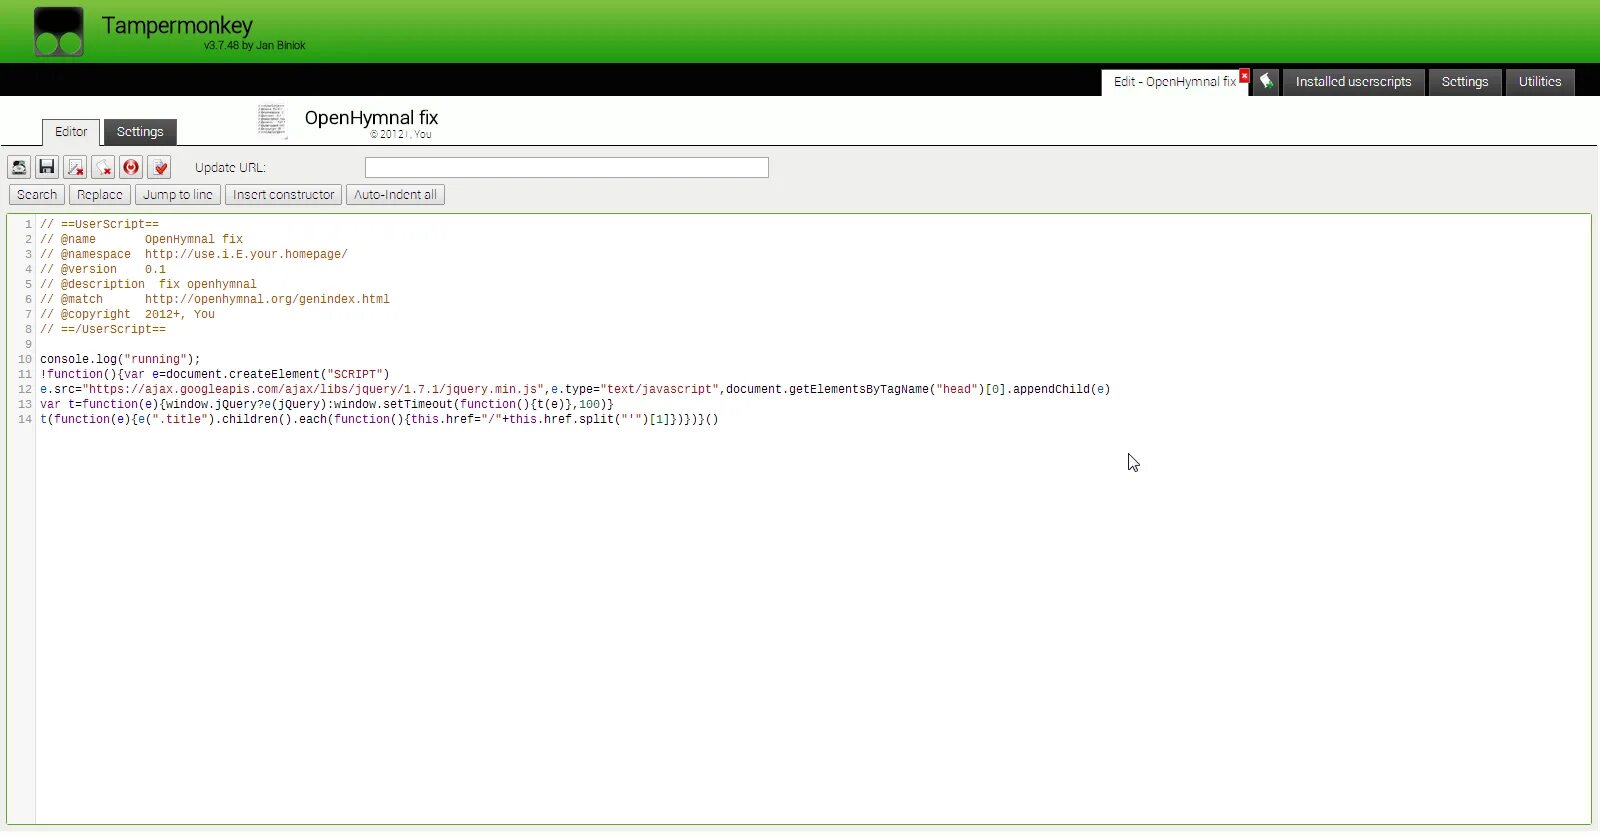
Task: Click the @namespace homepage URL line
Action: pyautogui.click(x=194, y=254)
